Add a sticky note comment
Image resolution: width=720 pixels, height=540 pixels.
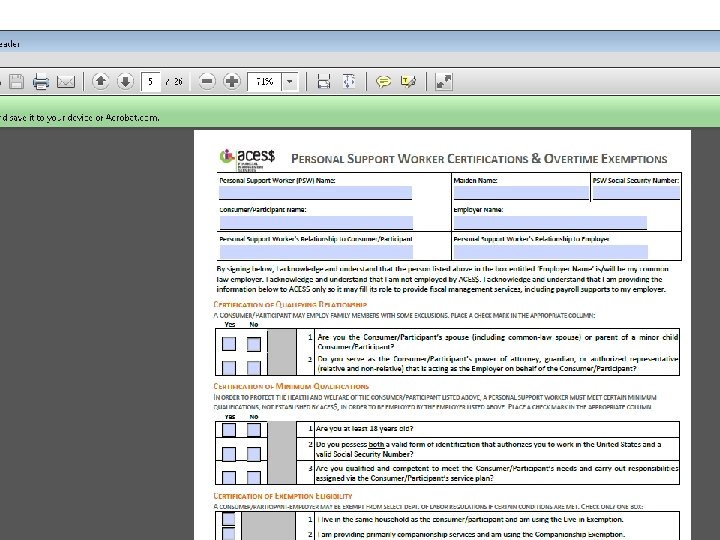click(383, 82)
